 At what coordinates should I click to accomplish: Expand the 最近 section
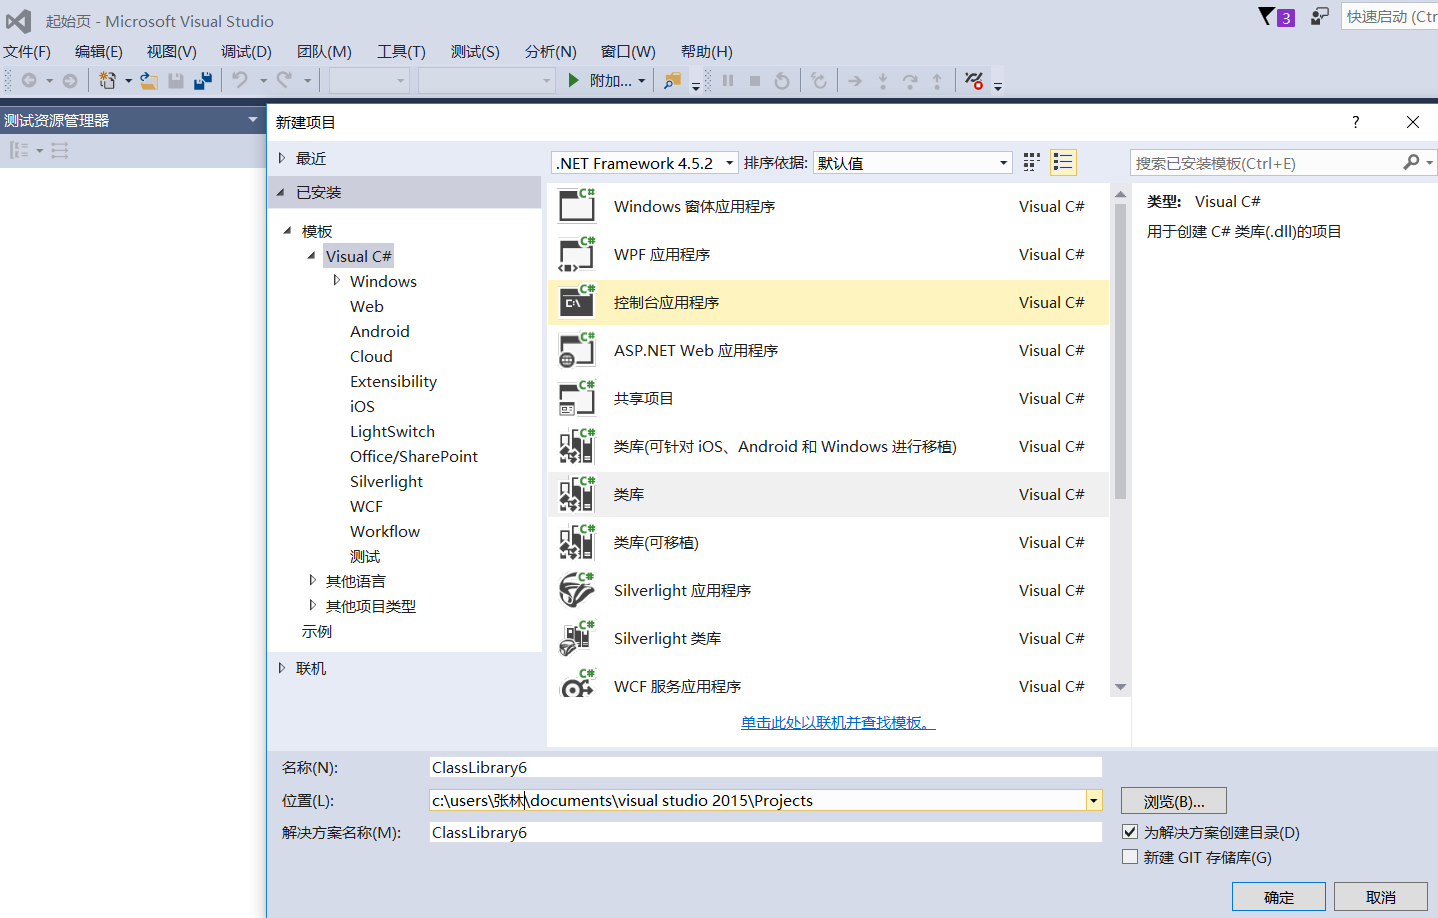click(x=282, y=158)
